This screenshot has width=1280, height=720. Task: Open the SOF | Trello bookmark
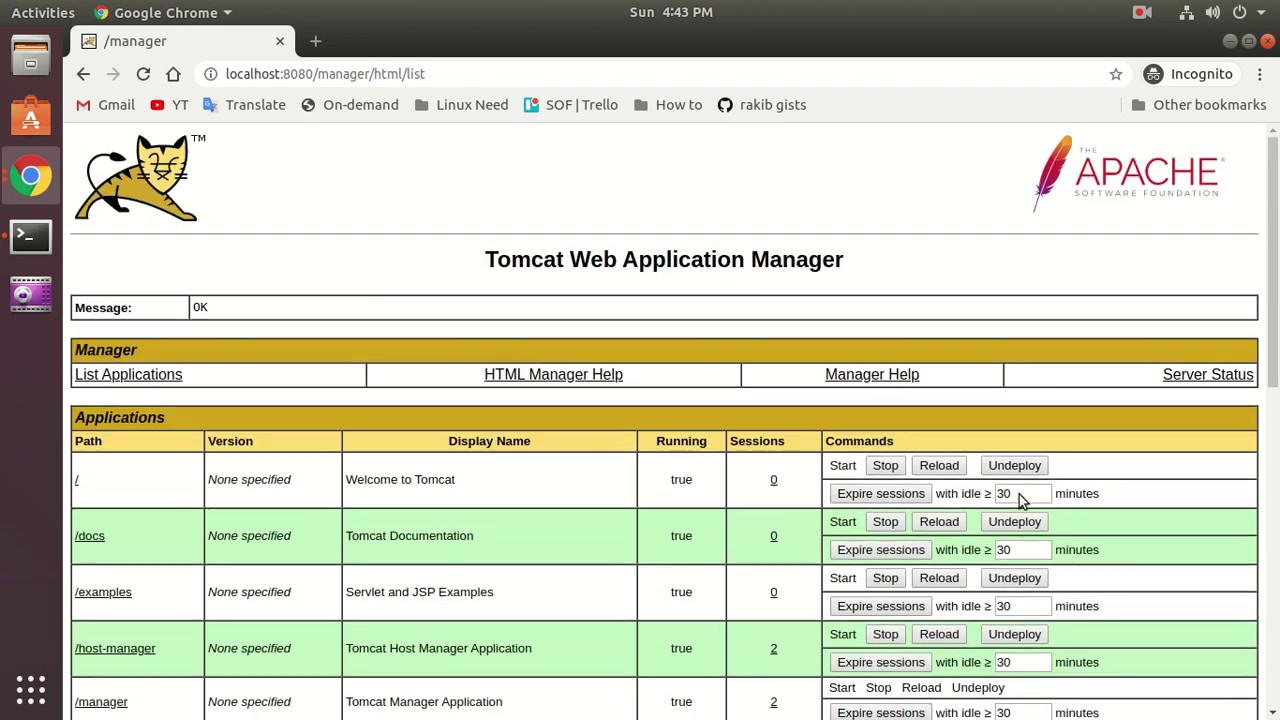click(570, 105)
